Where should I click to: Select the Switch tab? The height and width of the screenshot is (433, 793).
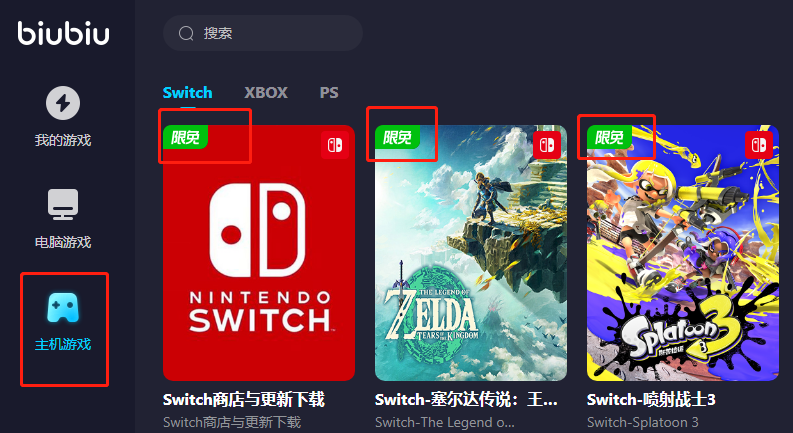(x=187, y=93)
